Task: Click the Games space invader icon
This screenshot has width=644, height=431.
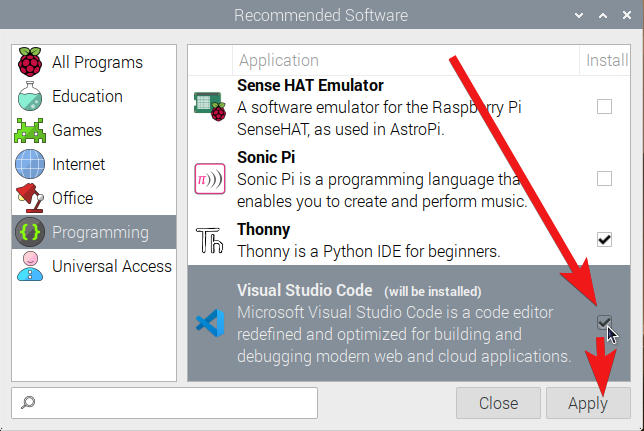Action: [x=30, y=130]
